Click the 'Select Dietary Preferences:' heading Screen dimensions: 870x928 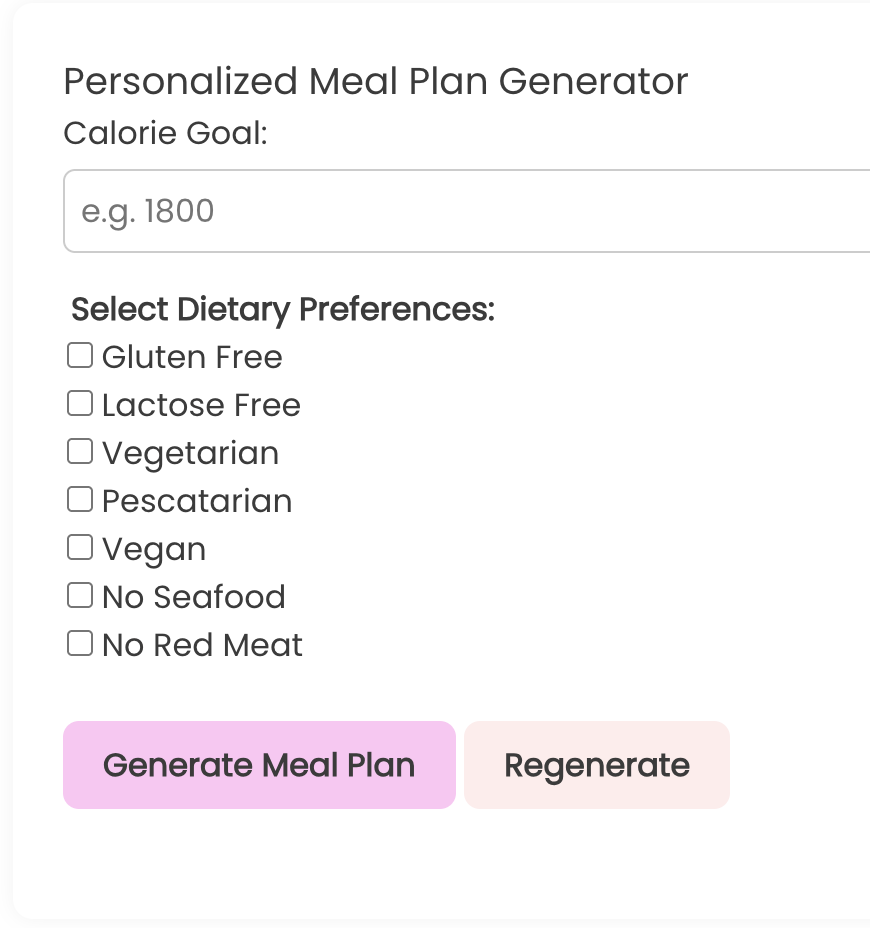pyautogui.click(x=283, y=310)
